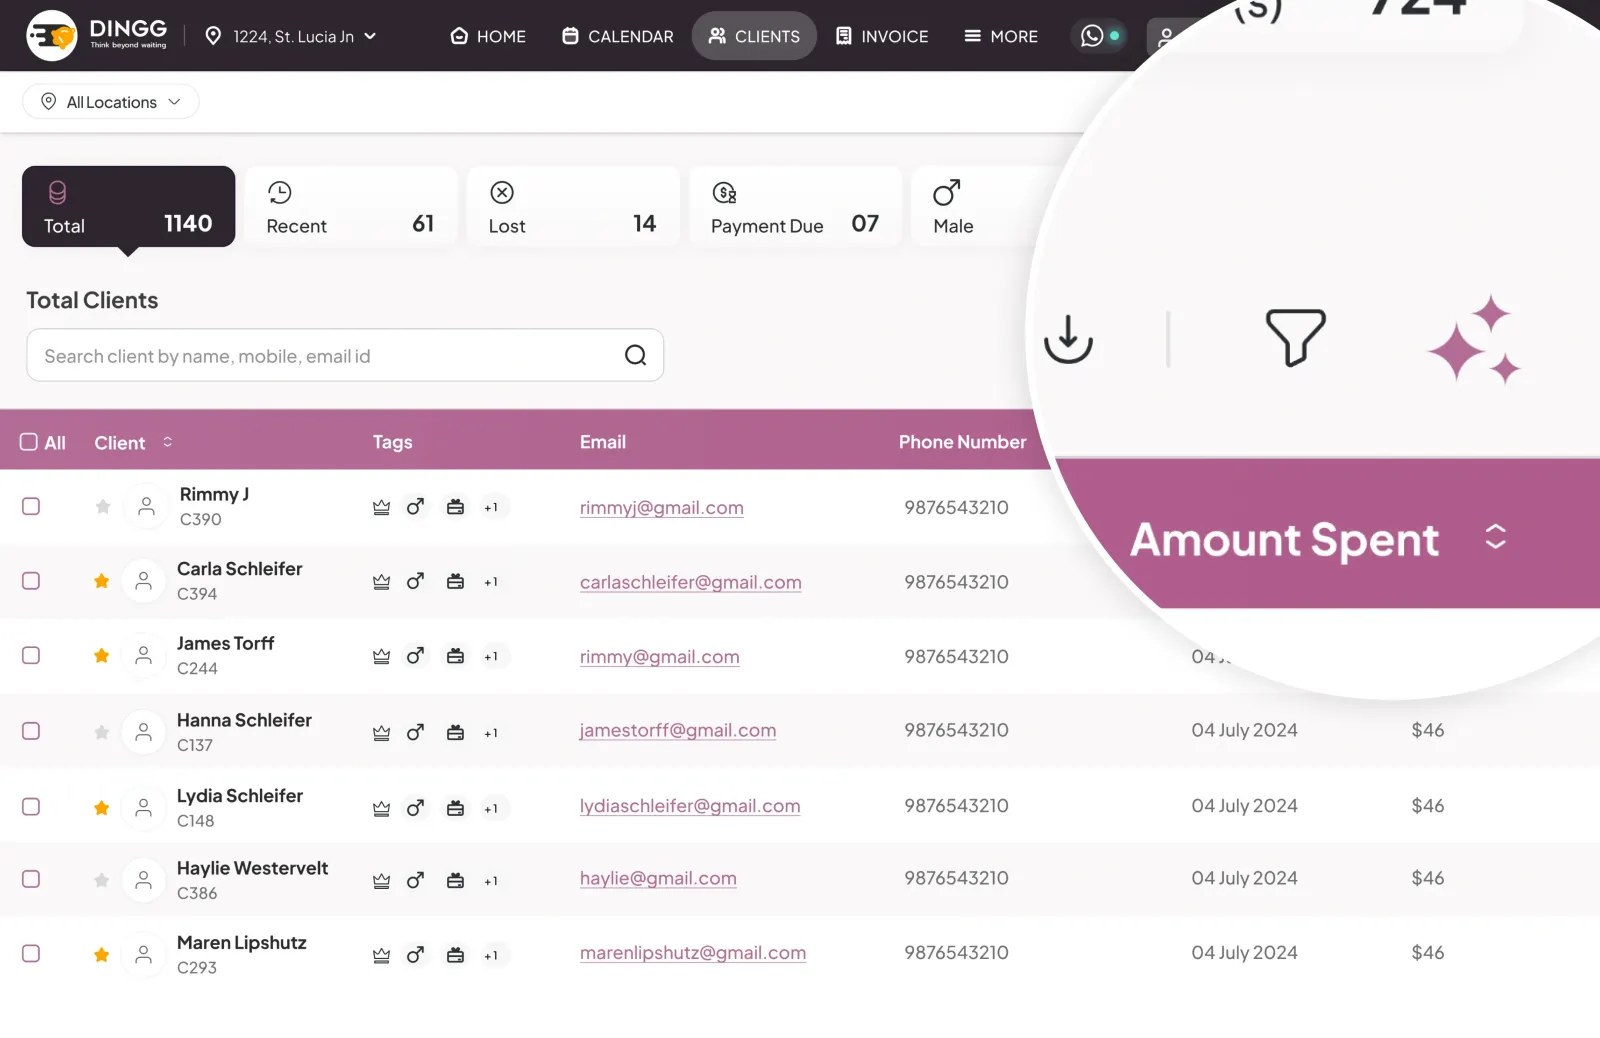
Task: Click the Email column header
Action: (x=603, y=442)
